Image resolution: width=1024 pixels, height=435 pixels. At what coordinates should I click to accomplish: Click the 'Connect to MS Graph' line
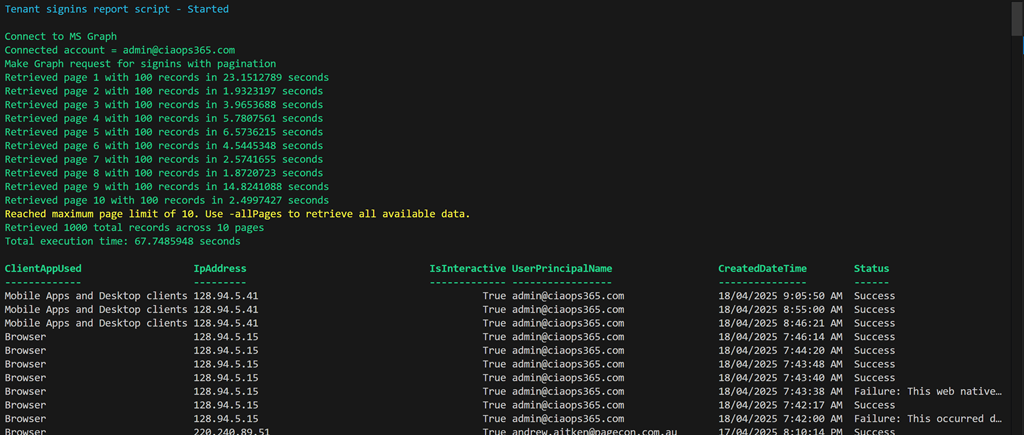60,36
